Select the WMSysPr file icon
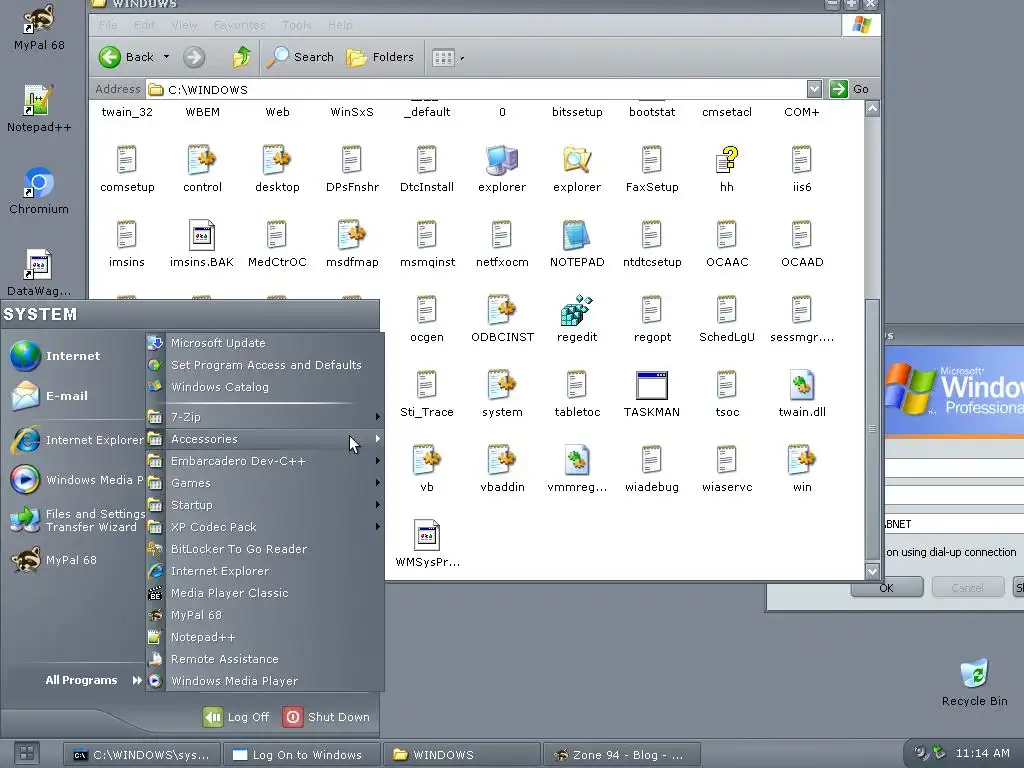 (x=426, y=536)
